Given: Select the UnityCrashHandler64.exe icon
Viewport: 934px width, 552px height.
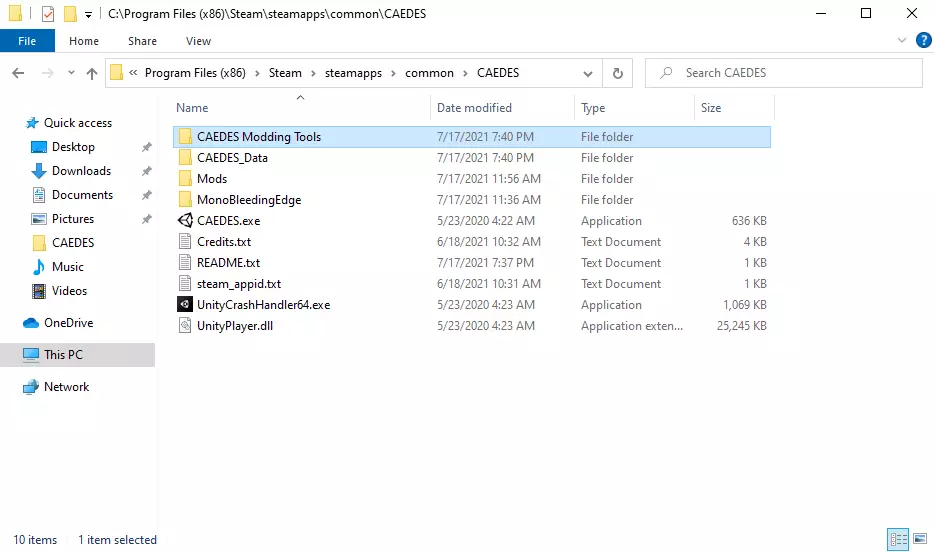Looking at the screenshot, I should coord(185,304).
